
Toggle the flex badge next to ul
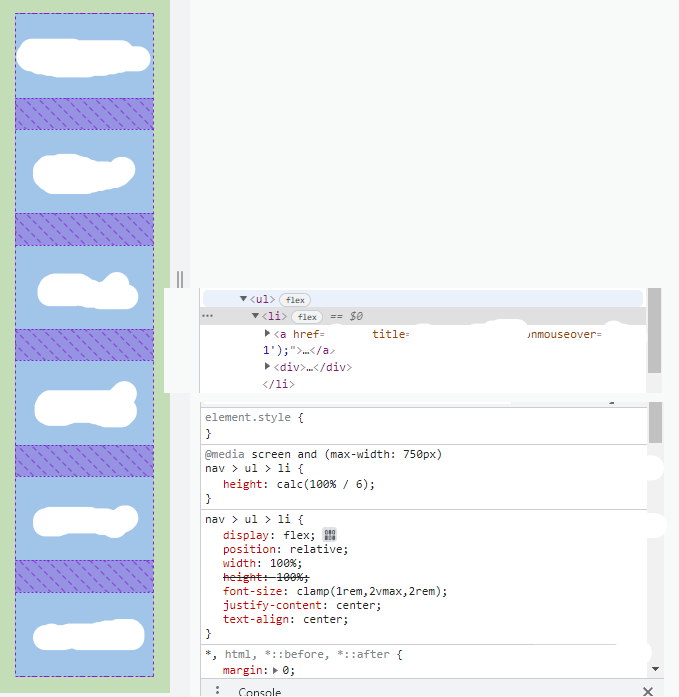[x=295, y=300]
